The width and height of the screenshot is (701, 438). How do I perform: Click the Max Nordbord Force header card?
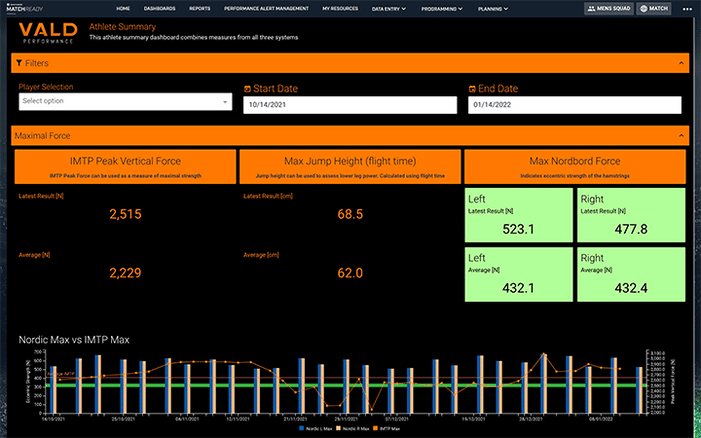click(x=575, y=167)
